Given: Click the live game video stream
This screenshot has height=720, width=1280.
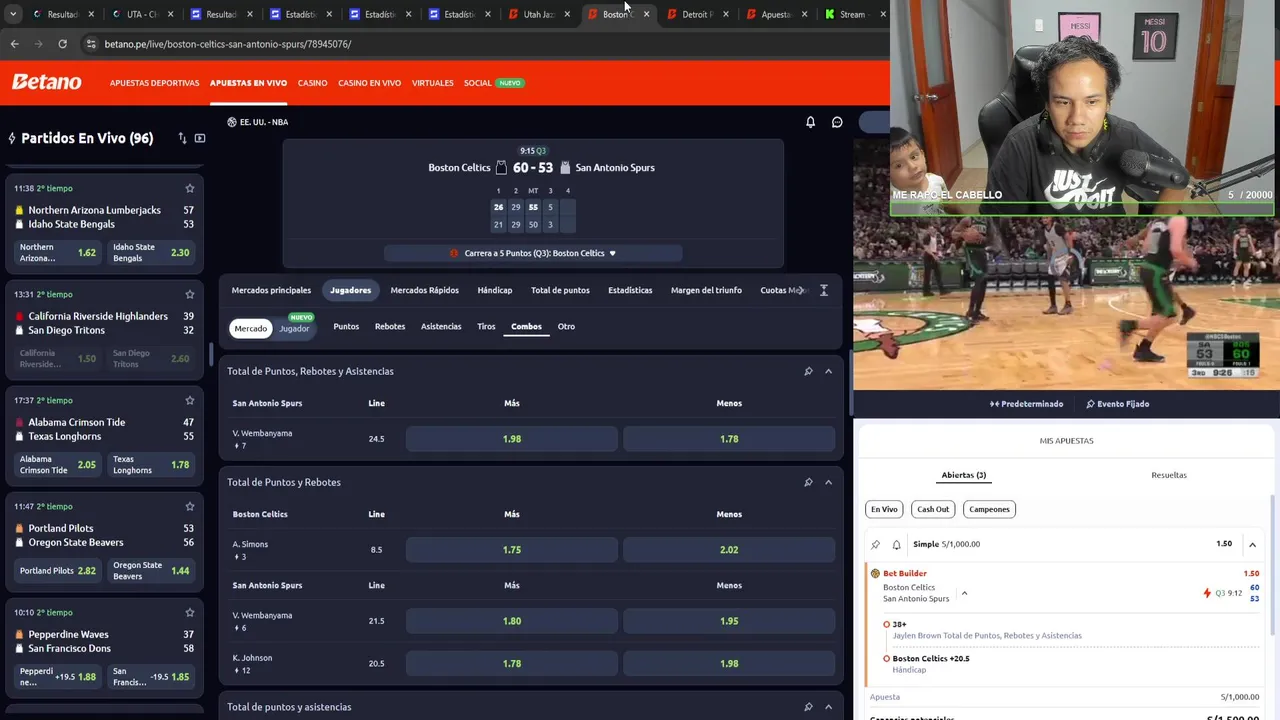Looking at the screenshot, I should 1066,304.
